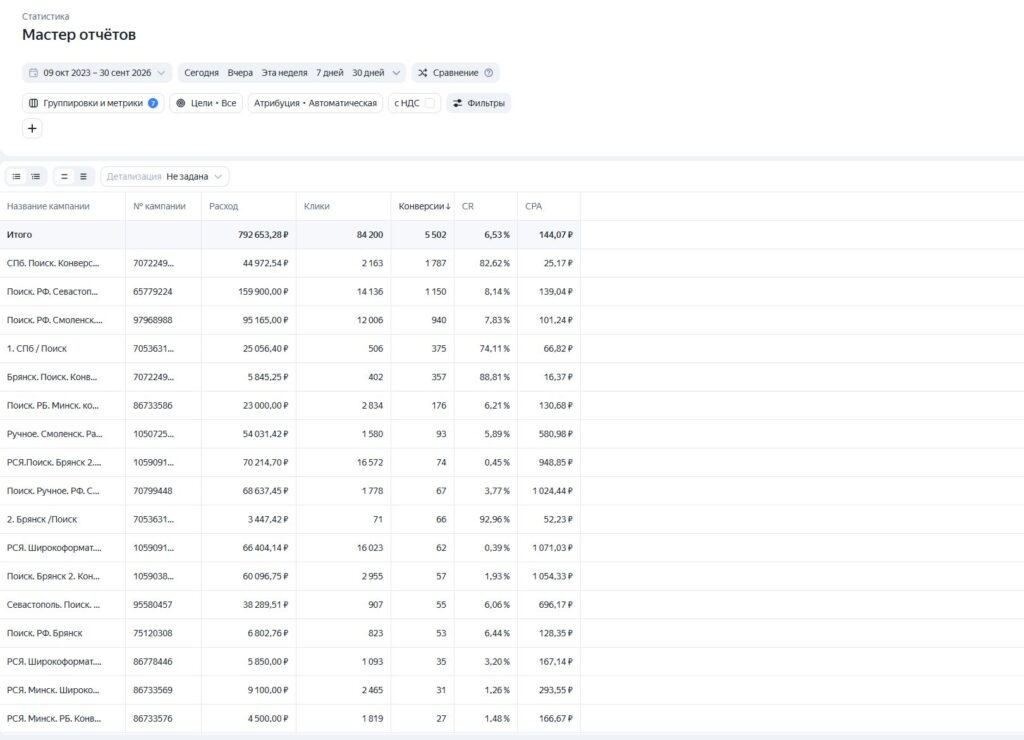This screenshot has height=740, width=1024.
Task: Select the Вчера period preset
Action: (240, 72)
